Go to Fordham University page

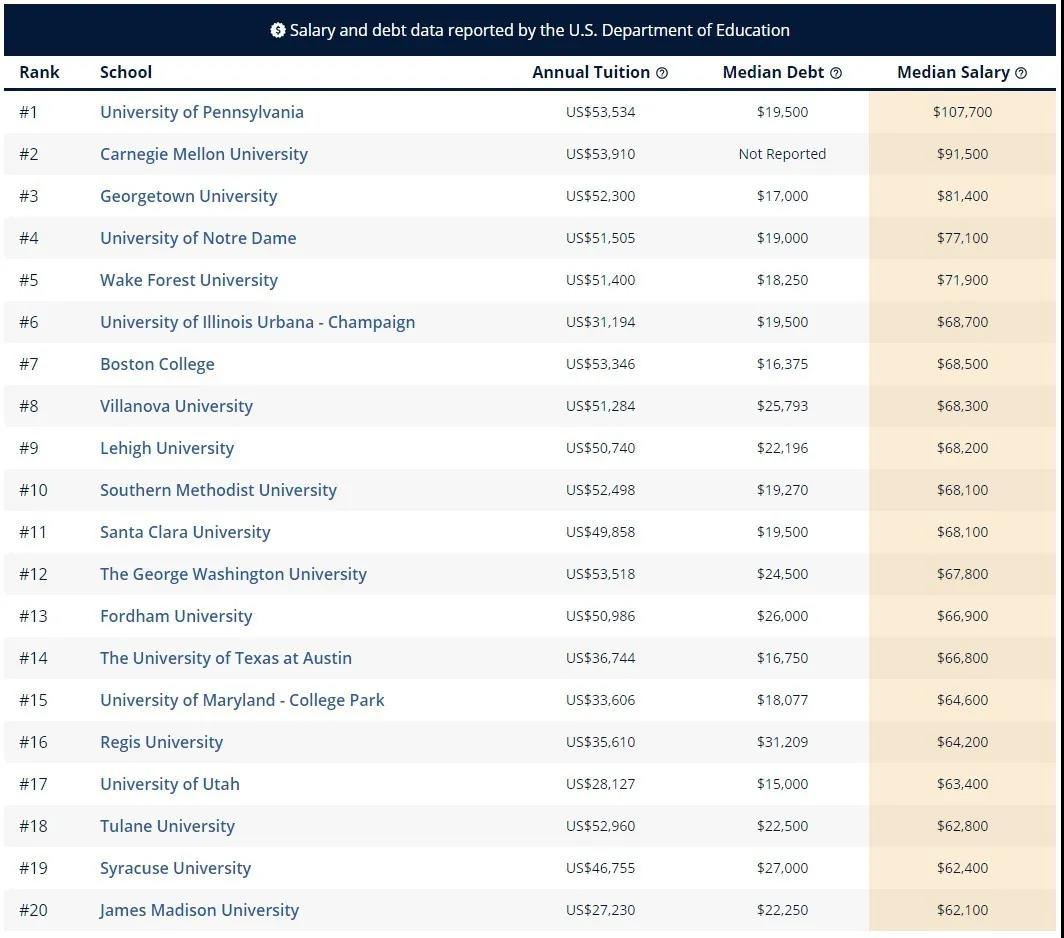point(176,616)
